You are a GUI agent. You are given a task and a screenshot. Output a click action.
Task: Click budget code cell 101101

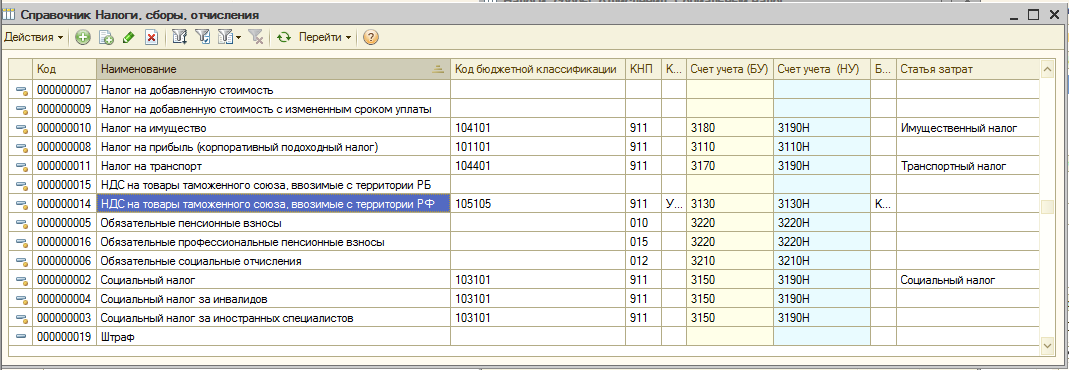538,147
